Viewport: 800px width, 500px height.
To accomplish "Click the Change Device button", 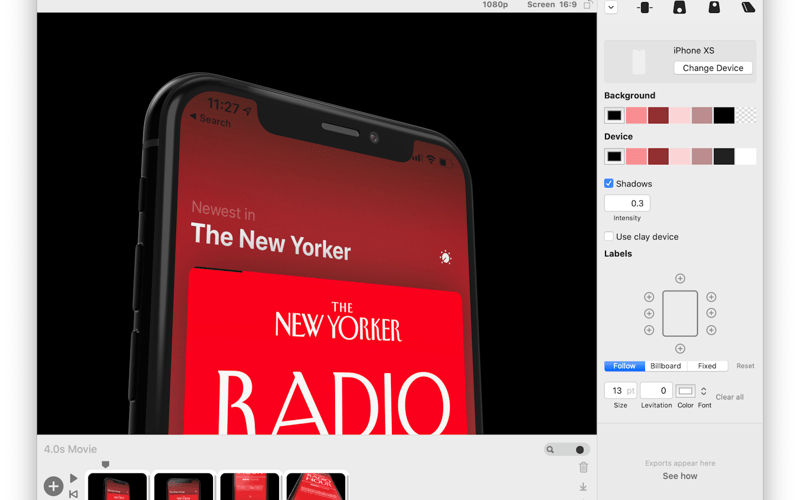I will point(713,68).
